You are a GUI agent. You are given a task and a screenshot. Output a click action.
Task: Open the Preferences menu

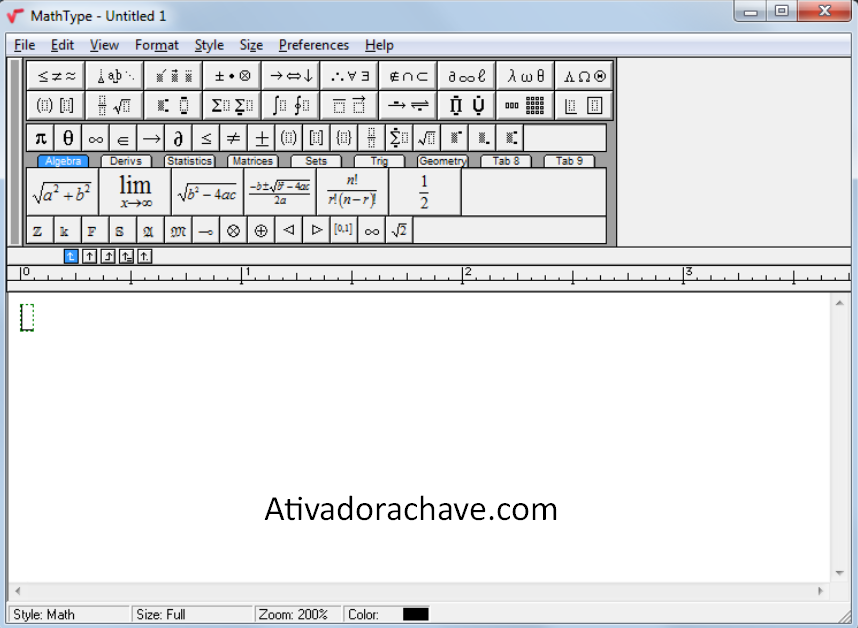point(313,45)
